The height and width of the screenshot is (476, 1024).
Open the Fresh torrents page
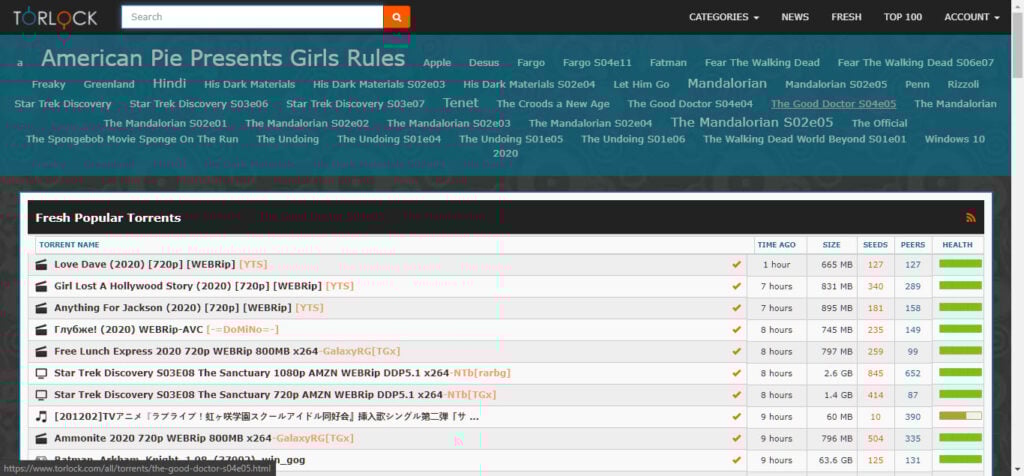[x=846, y=17]
